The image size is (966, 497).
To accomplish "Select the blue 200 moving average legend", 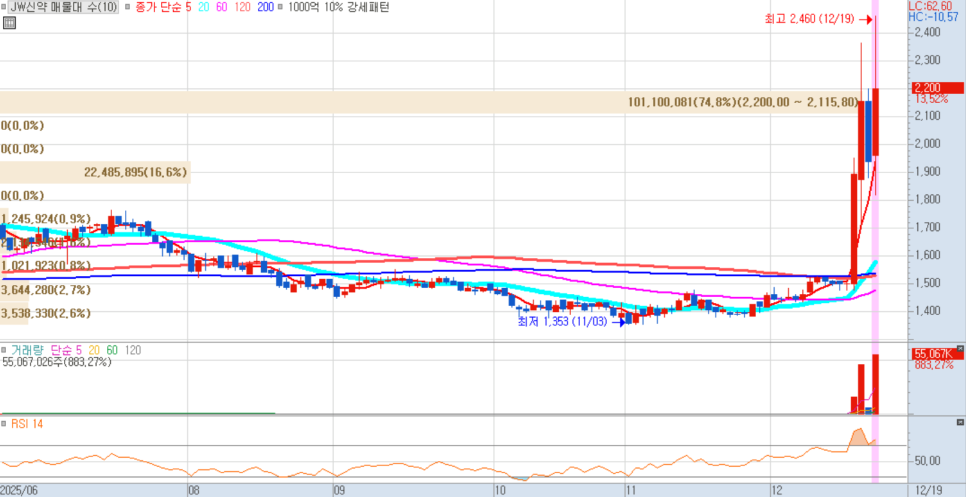I will pos(264,7).
